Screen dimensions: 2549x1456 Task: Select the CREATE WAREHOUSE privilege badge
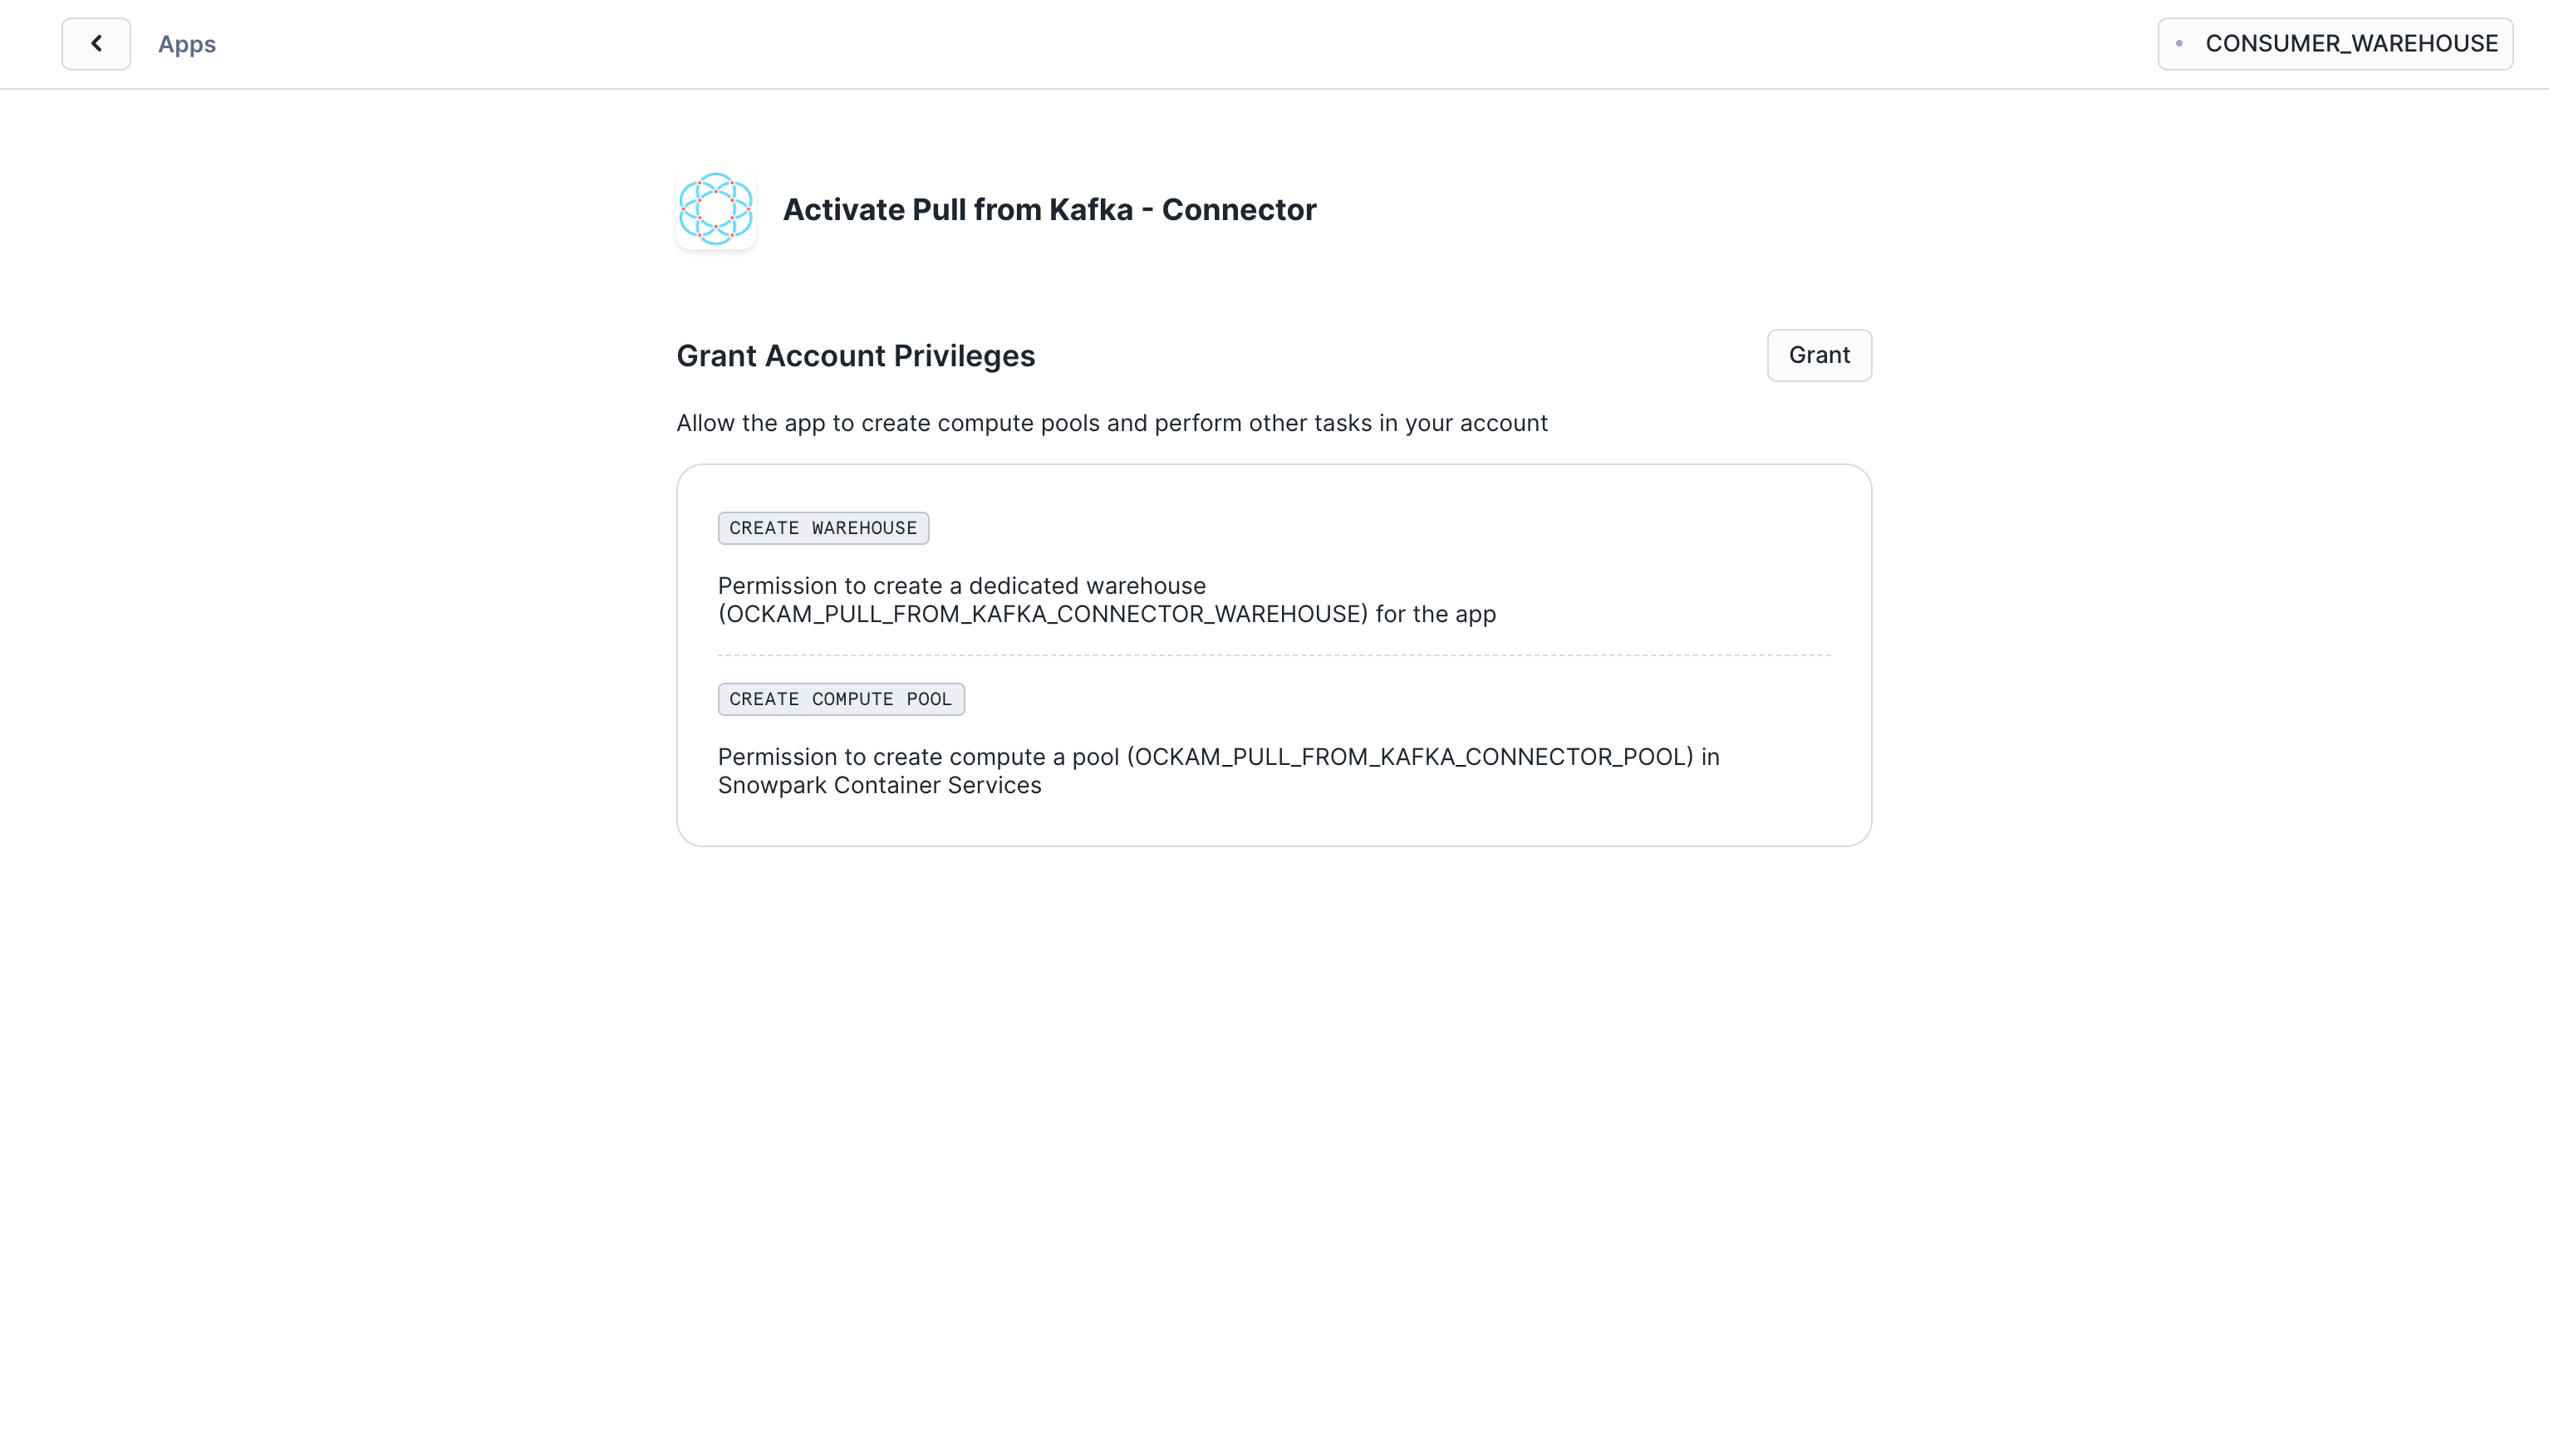click(822, 528)
